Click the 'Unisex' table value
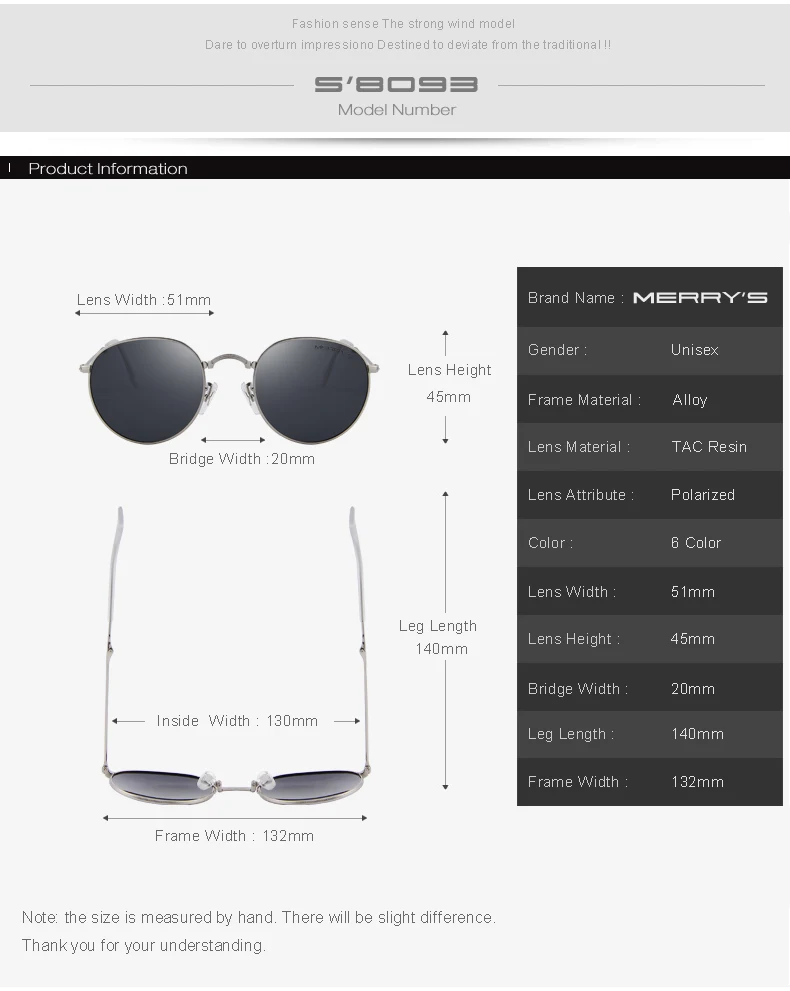 (x=695, y=350)
